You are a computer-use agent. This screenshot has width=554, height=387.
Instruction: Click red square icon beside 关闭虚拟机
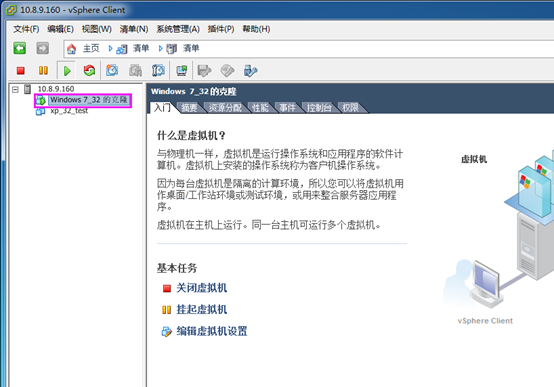(x=167, y=289)
